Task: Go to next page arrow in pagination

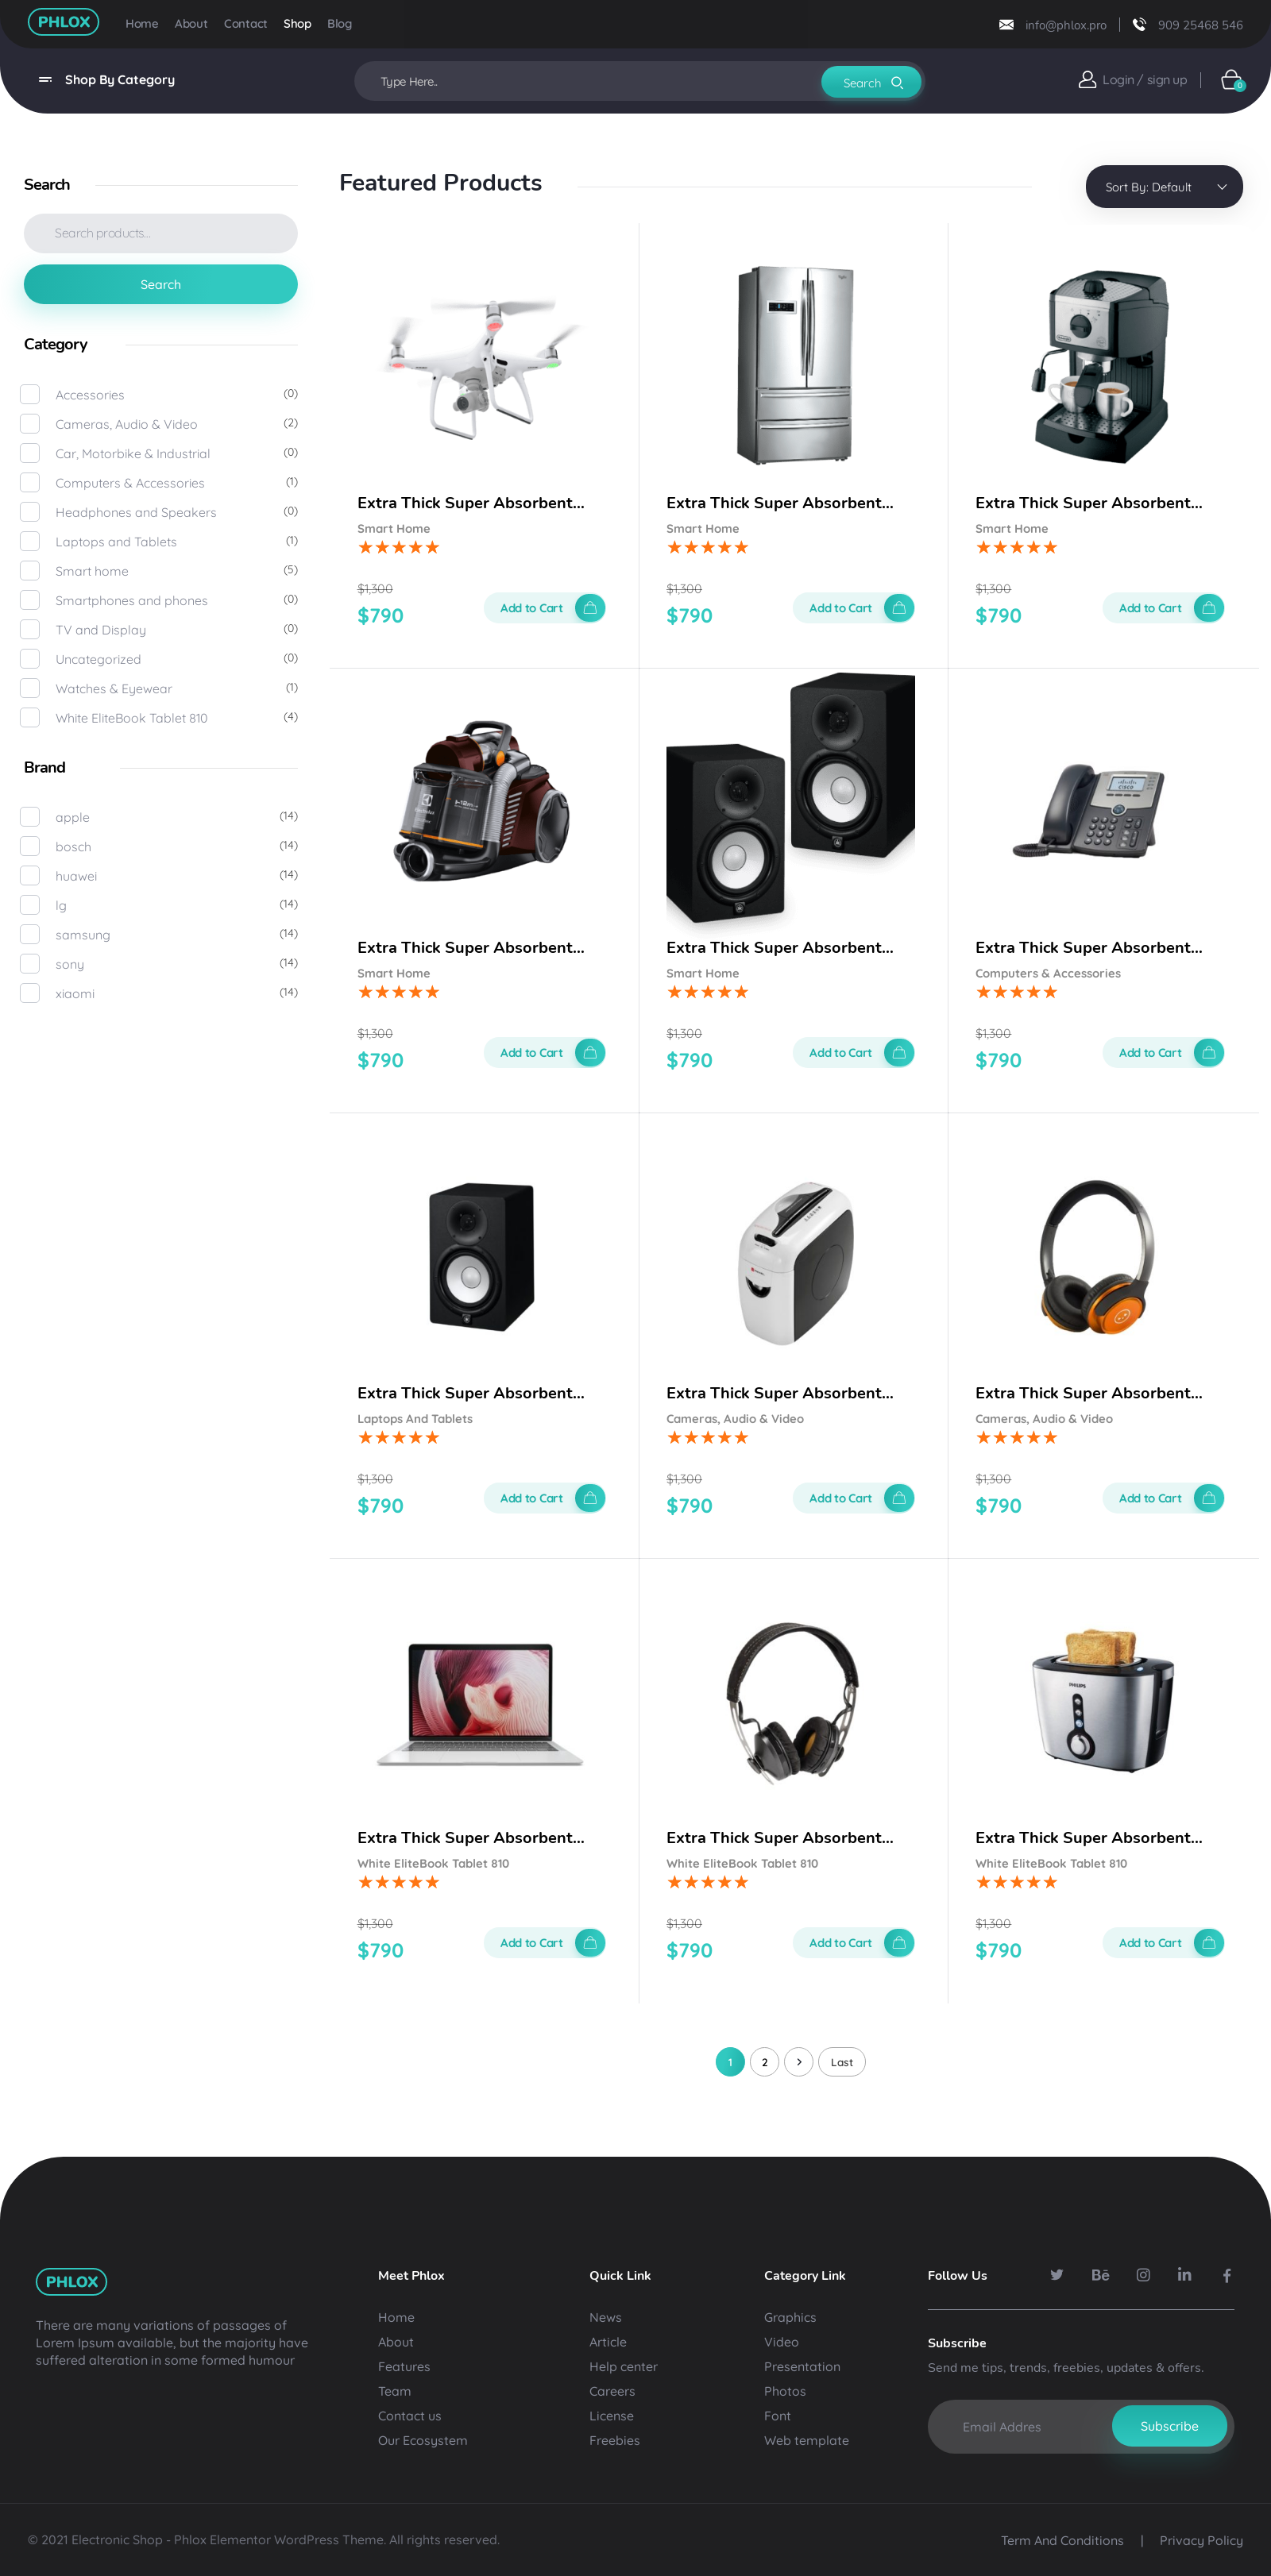Action: point(799,2062)
